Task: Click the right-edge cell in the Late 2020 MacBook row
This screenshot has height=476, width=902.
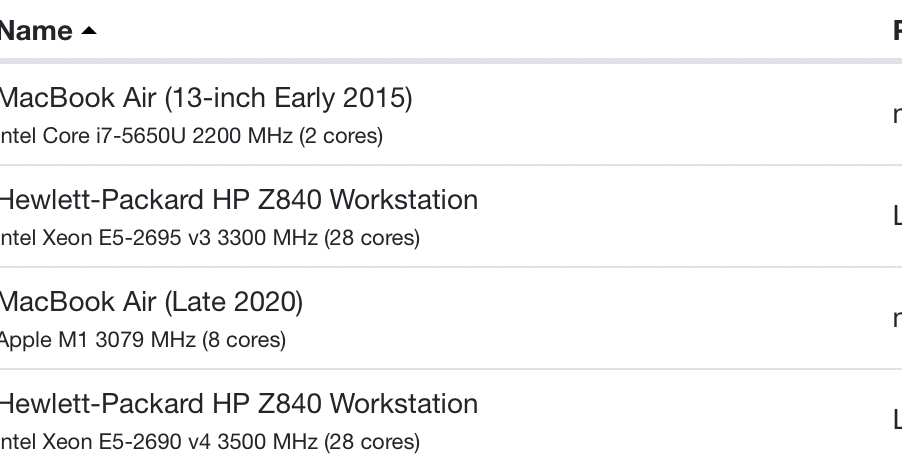Action: click(x=896, y=319)
